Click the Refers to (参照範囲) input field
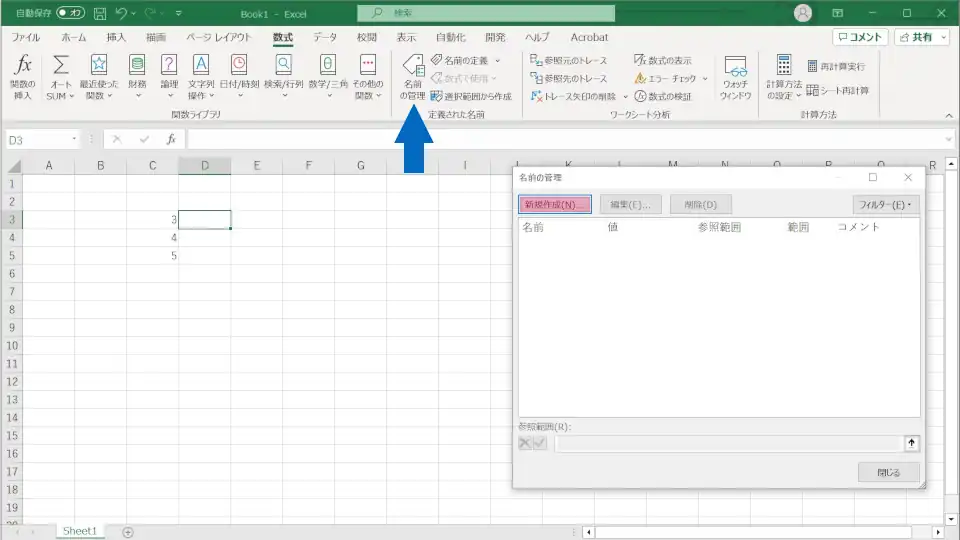960x540 pixels. click(x=729, y=443)
